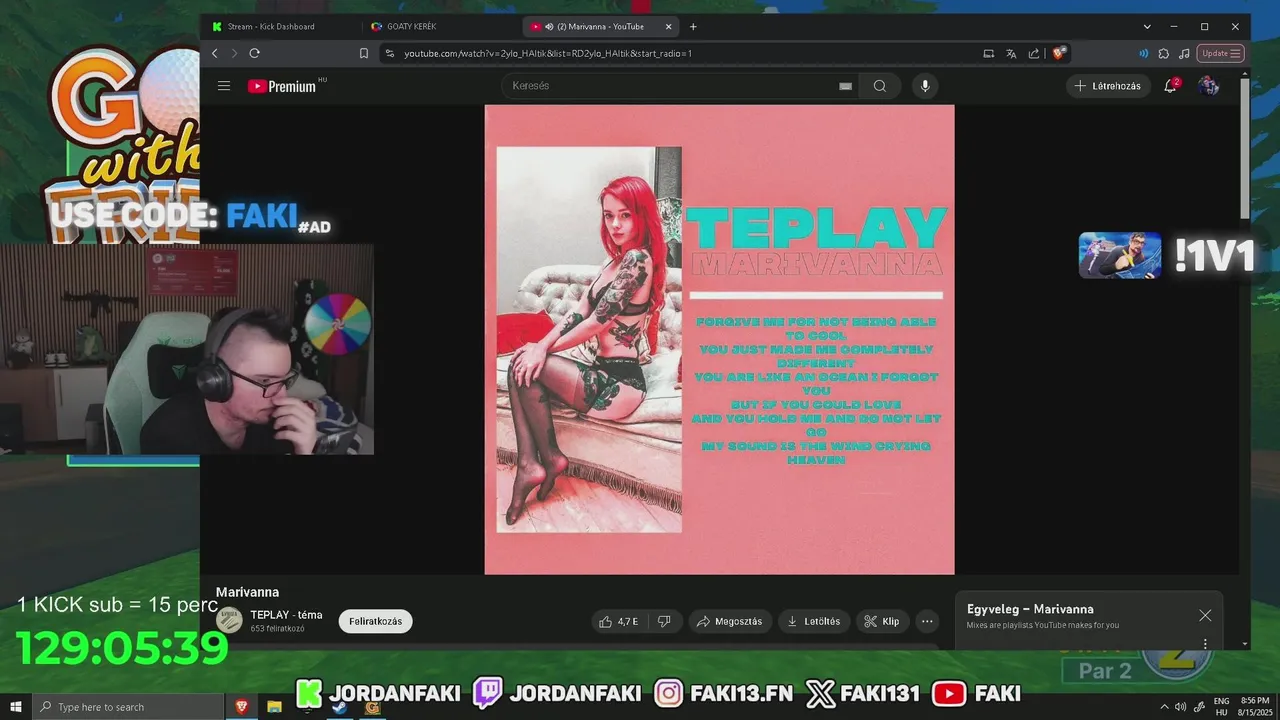The image size is (1280, 720).
Task: Open the YouTube account avatar menu
Action: point(1209,86)
